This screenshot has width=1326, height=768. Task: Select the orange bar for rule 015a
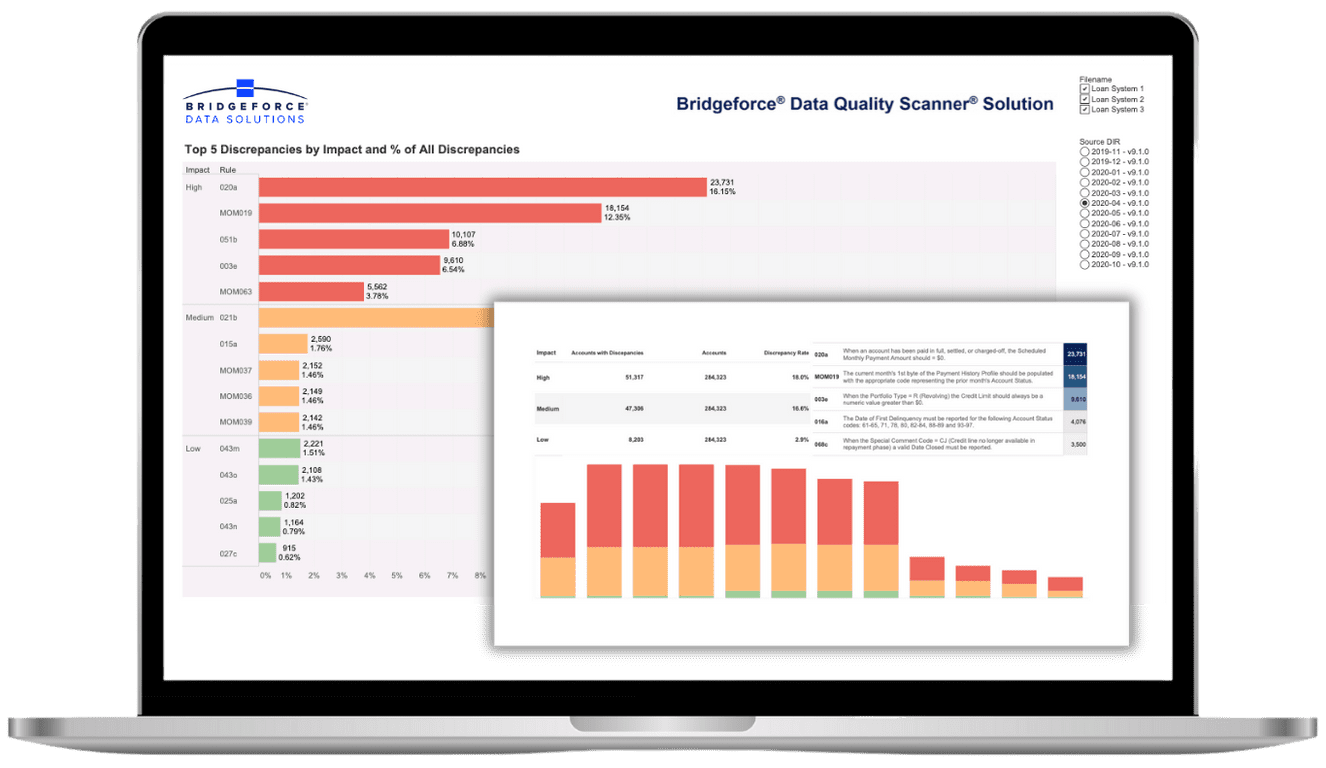click(x=283, y=344)
